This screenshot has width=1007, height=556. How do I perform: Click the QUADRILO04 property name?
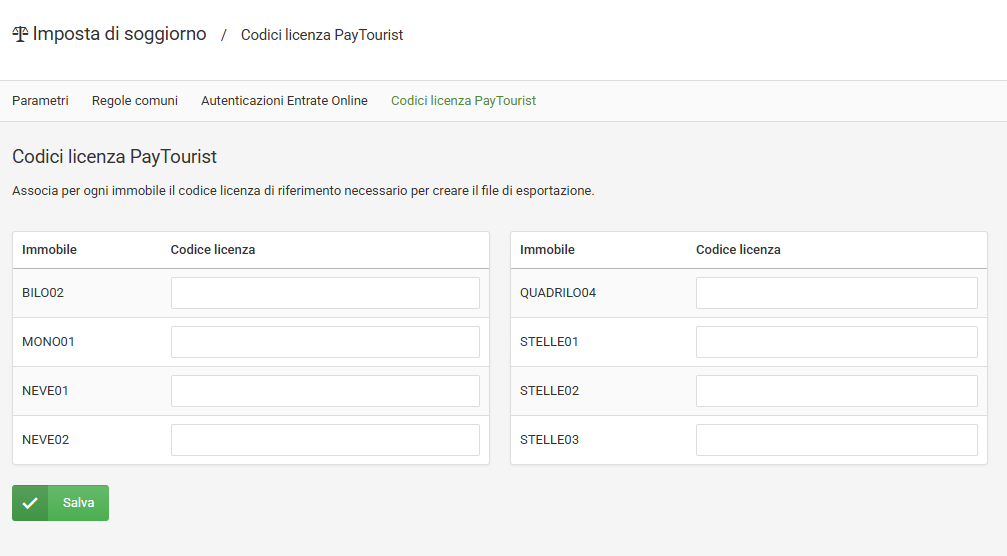tap(558, 293)
